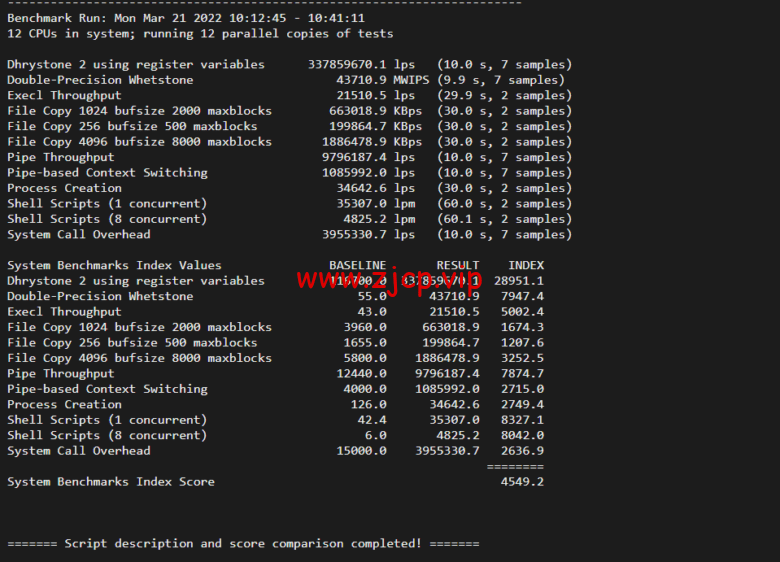Click Whetstone index 7947.4
780x562 pixels.
523,296
